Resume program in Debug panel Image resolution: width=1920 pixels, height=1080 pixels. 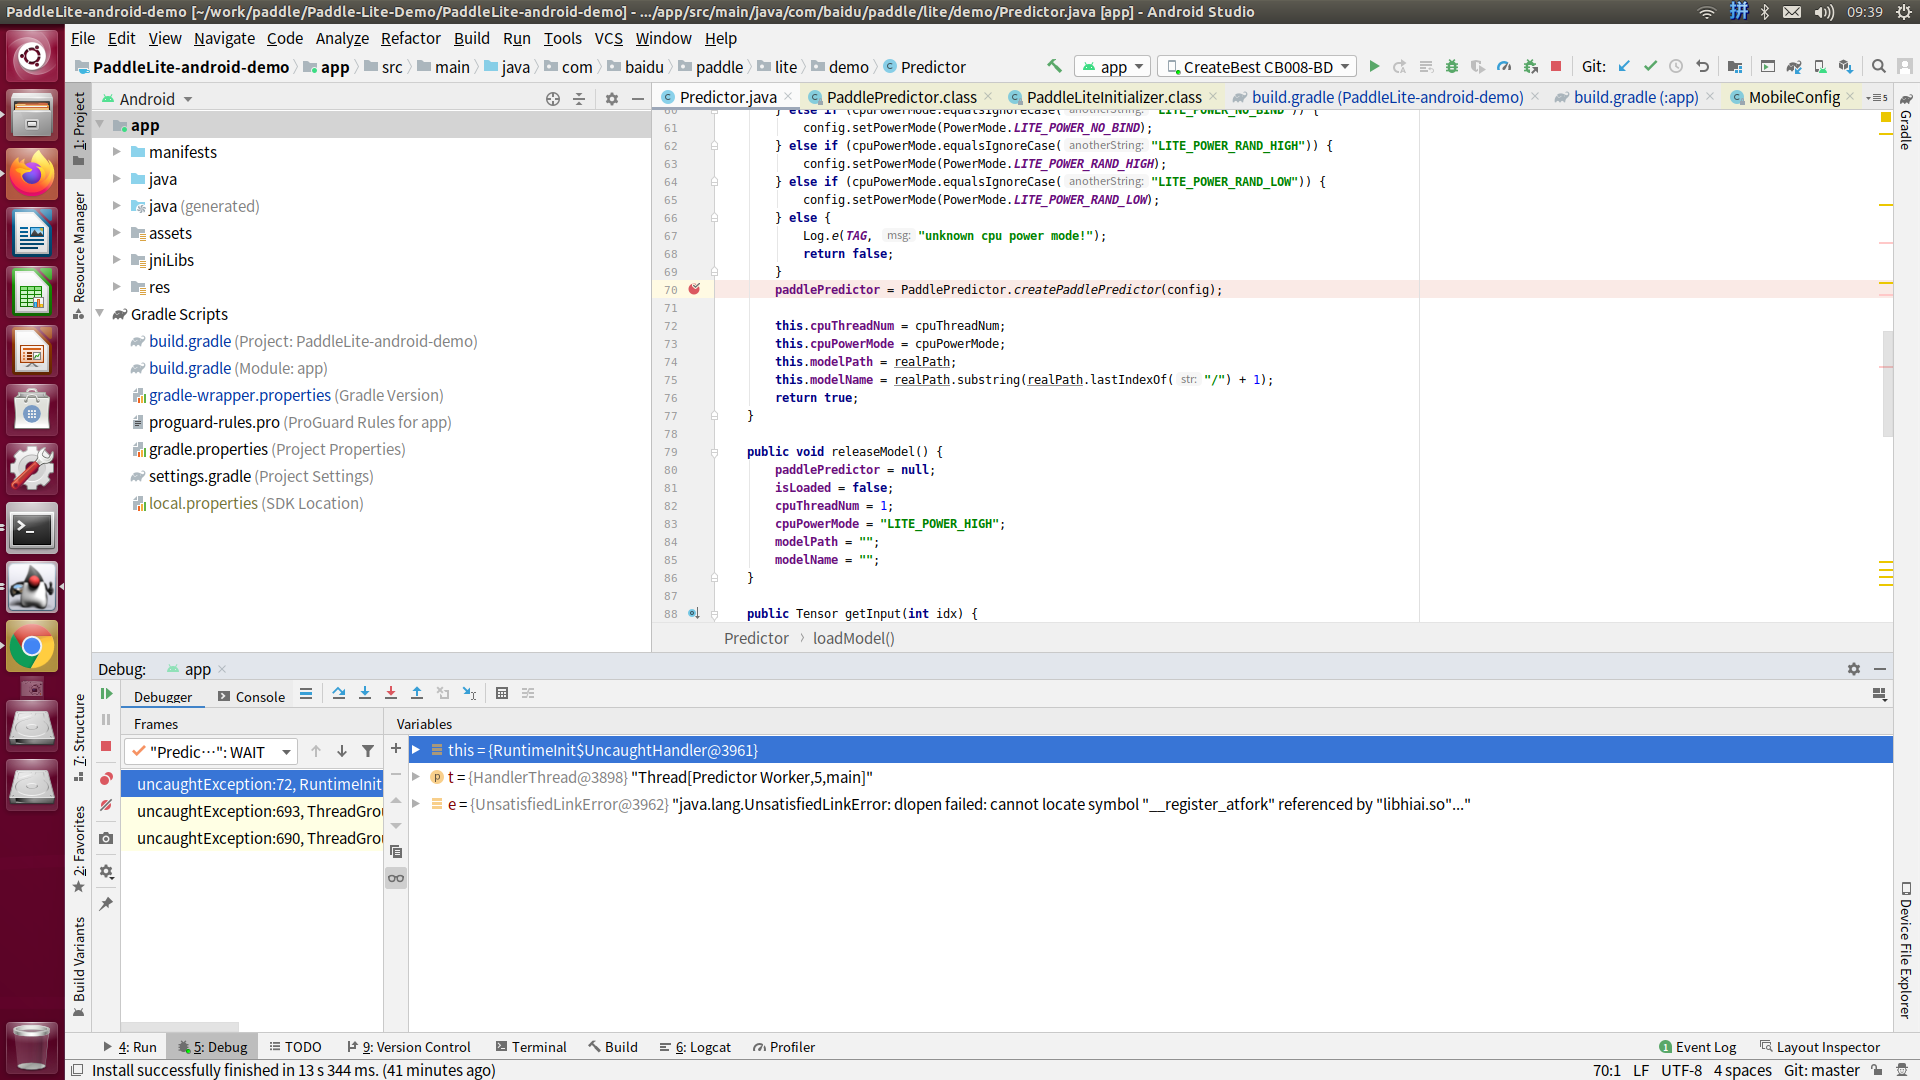tap(106, 693)
